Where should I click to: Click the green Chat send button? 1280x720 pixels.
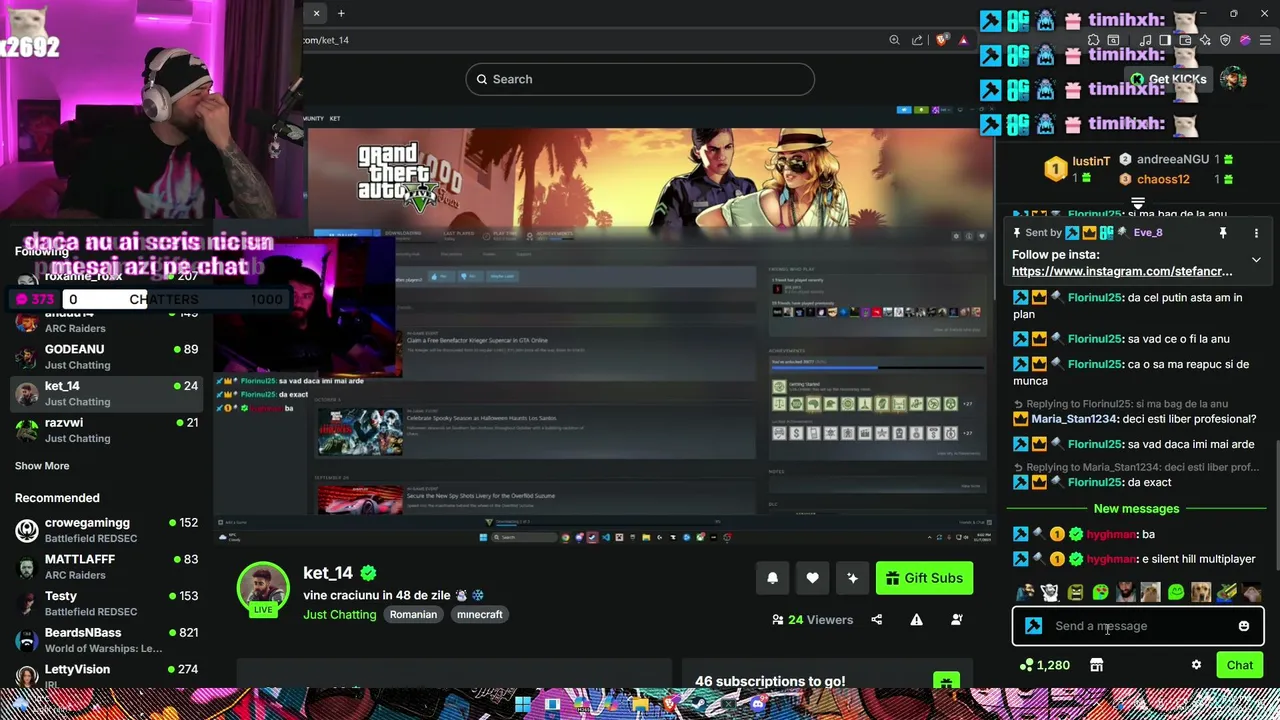1240,665
